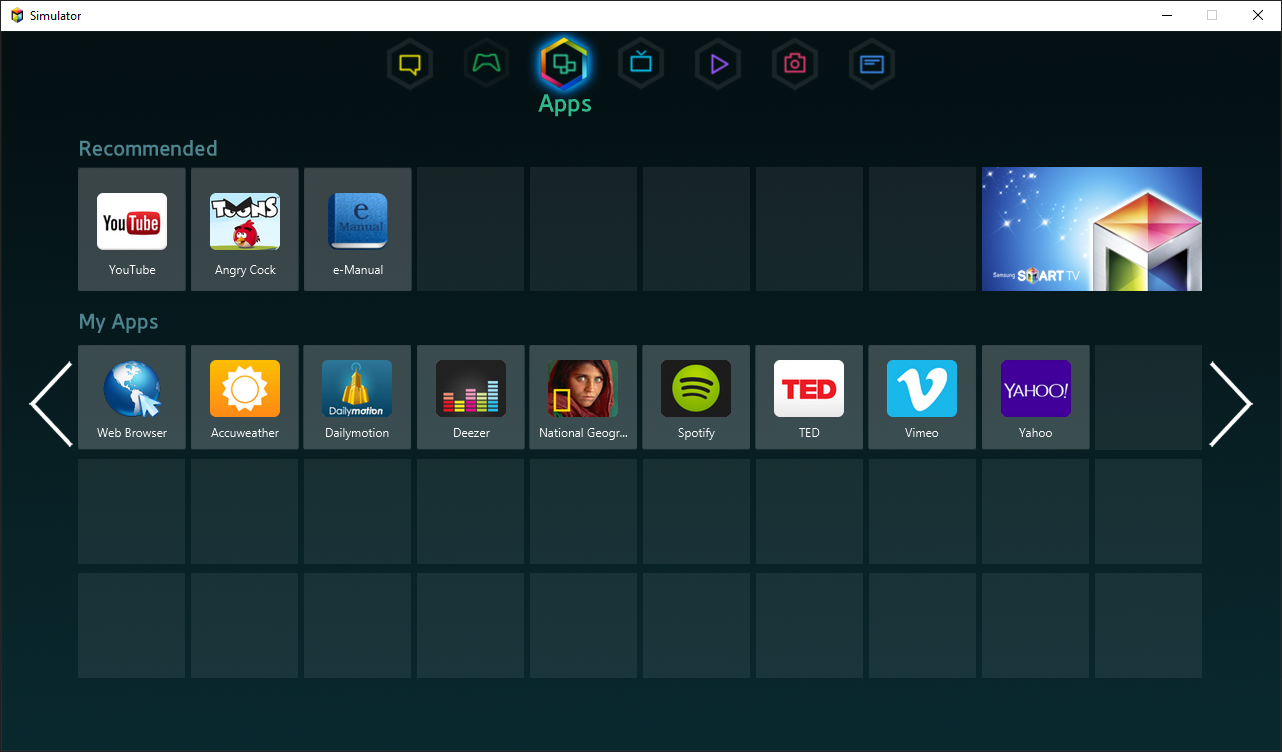Launch the Web Browser app
This screenshot has width=1282, height=752.
click(x=132, y=397)
